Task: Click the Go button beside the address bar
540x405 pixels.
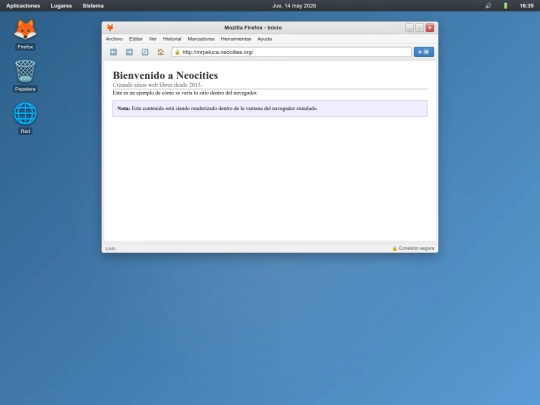Action: coord(424,52)
